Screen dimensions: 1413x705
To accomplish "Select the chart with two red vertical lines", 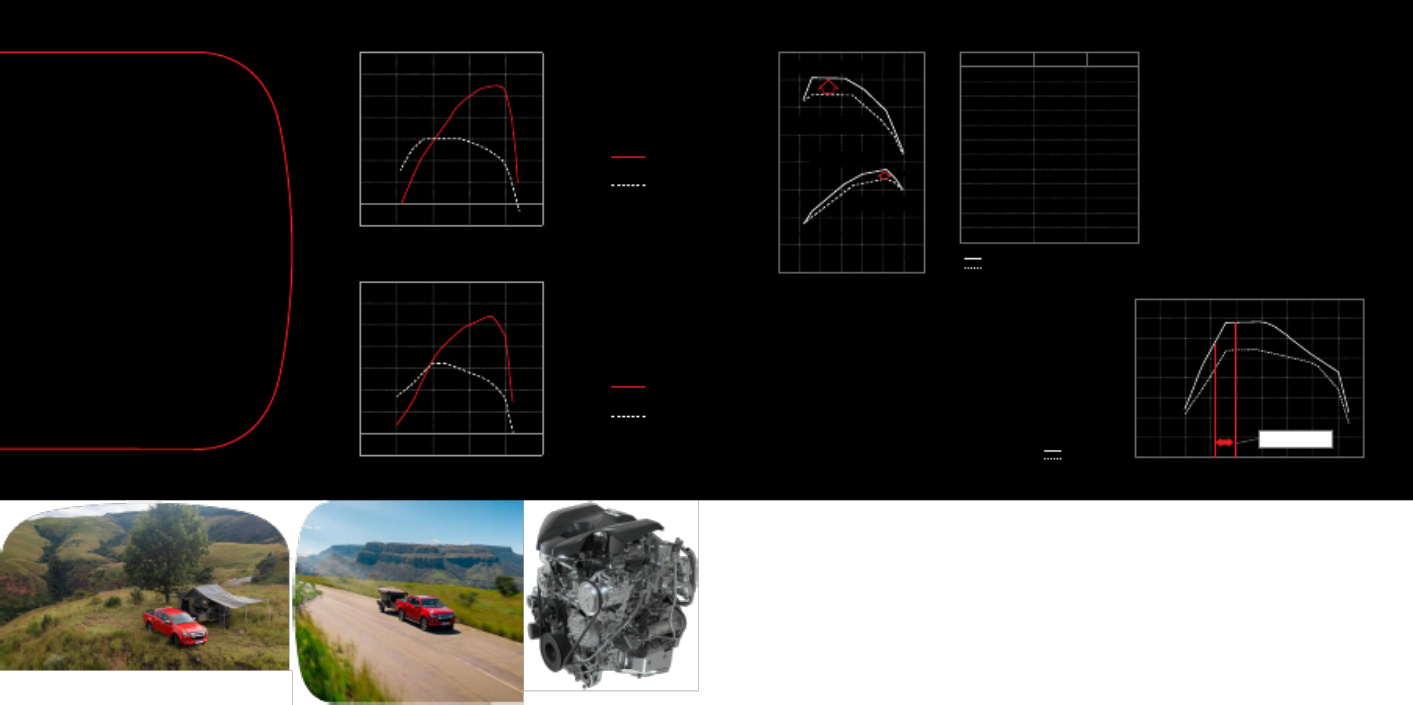I will (1249, 378).
